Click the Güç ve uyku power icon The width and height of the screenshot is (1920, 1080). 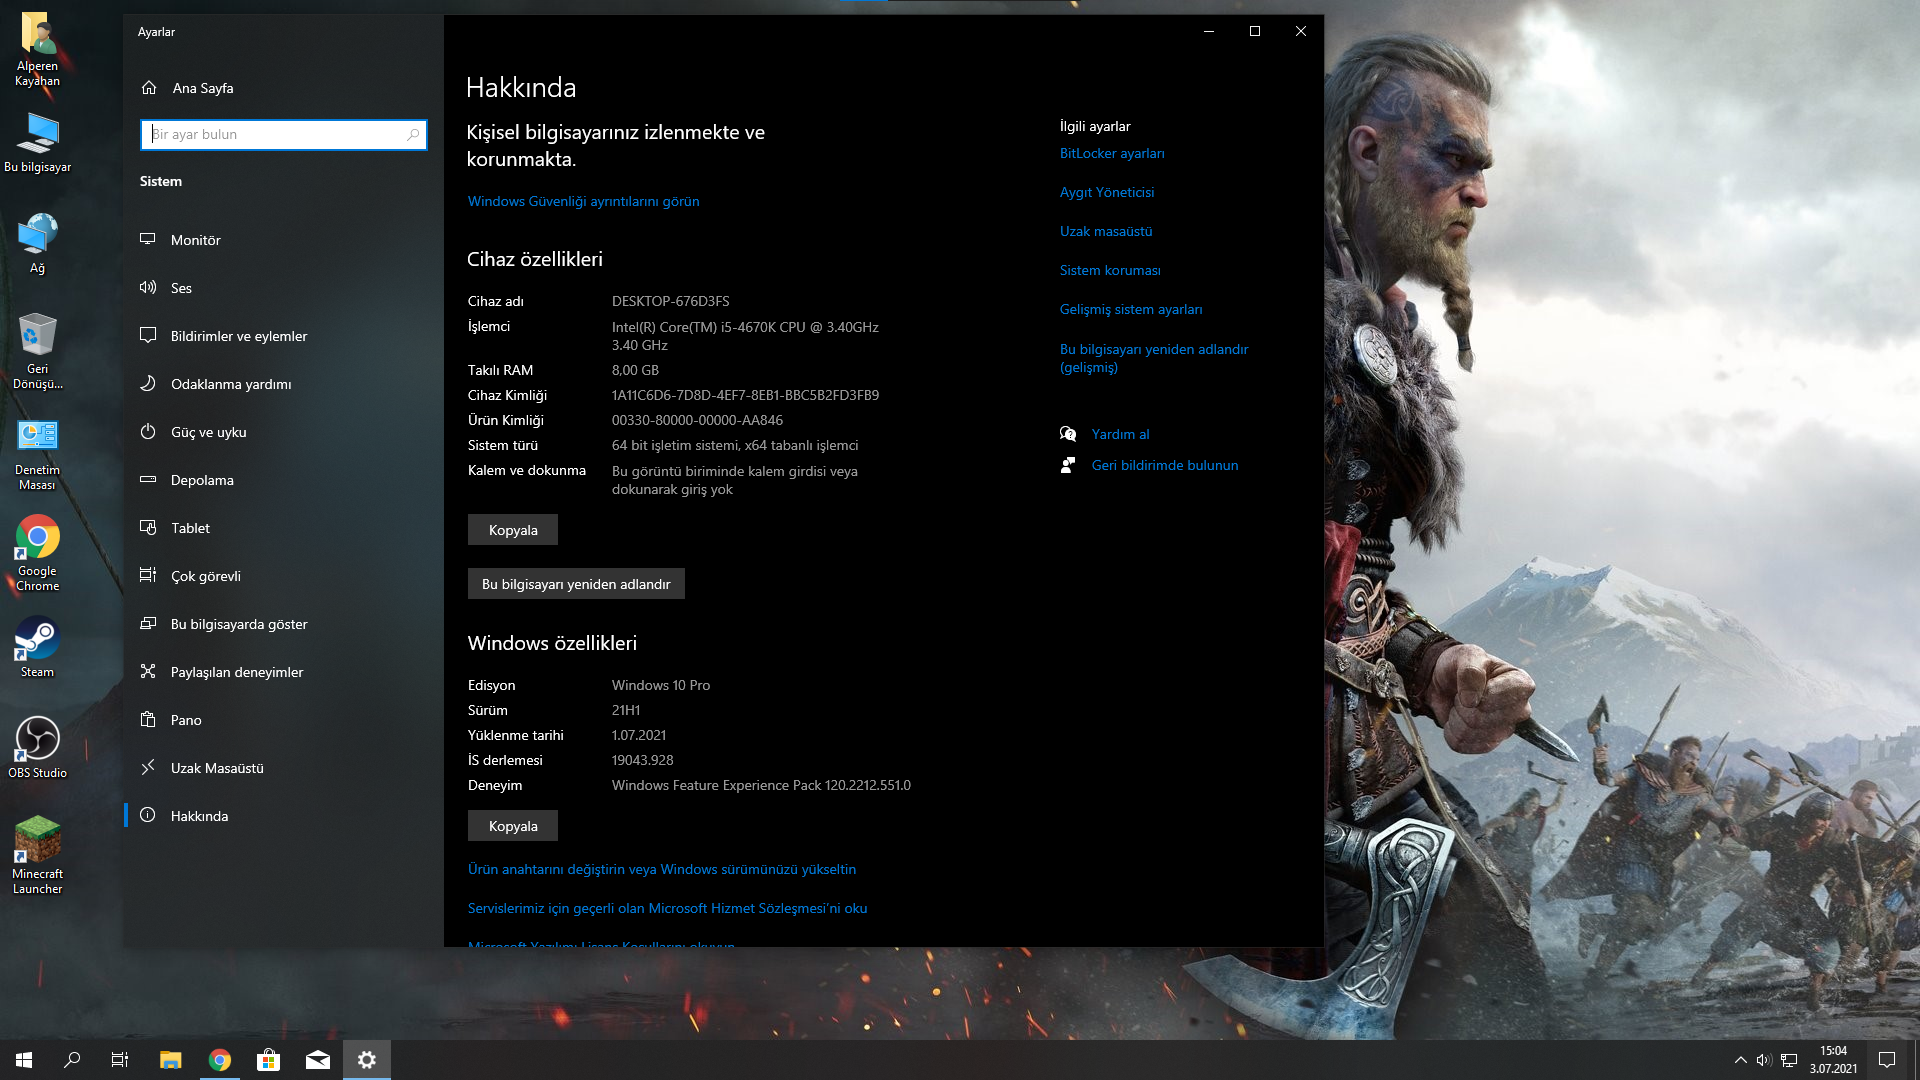(148, 432)
